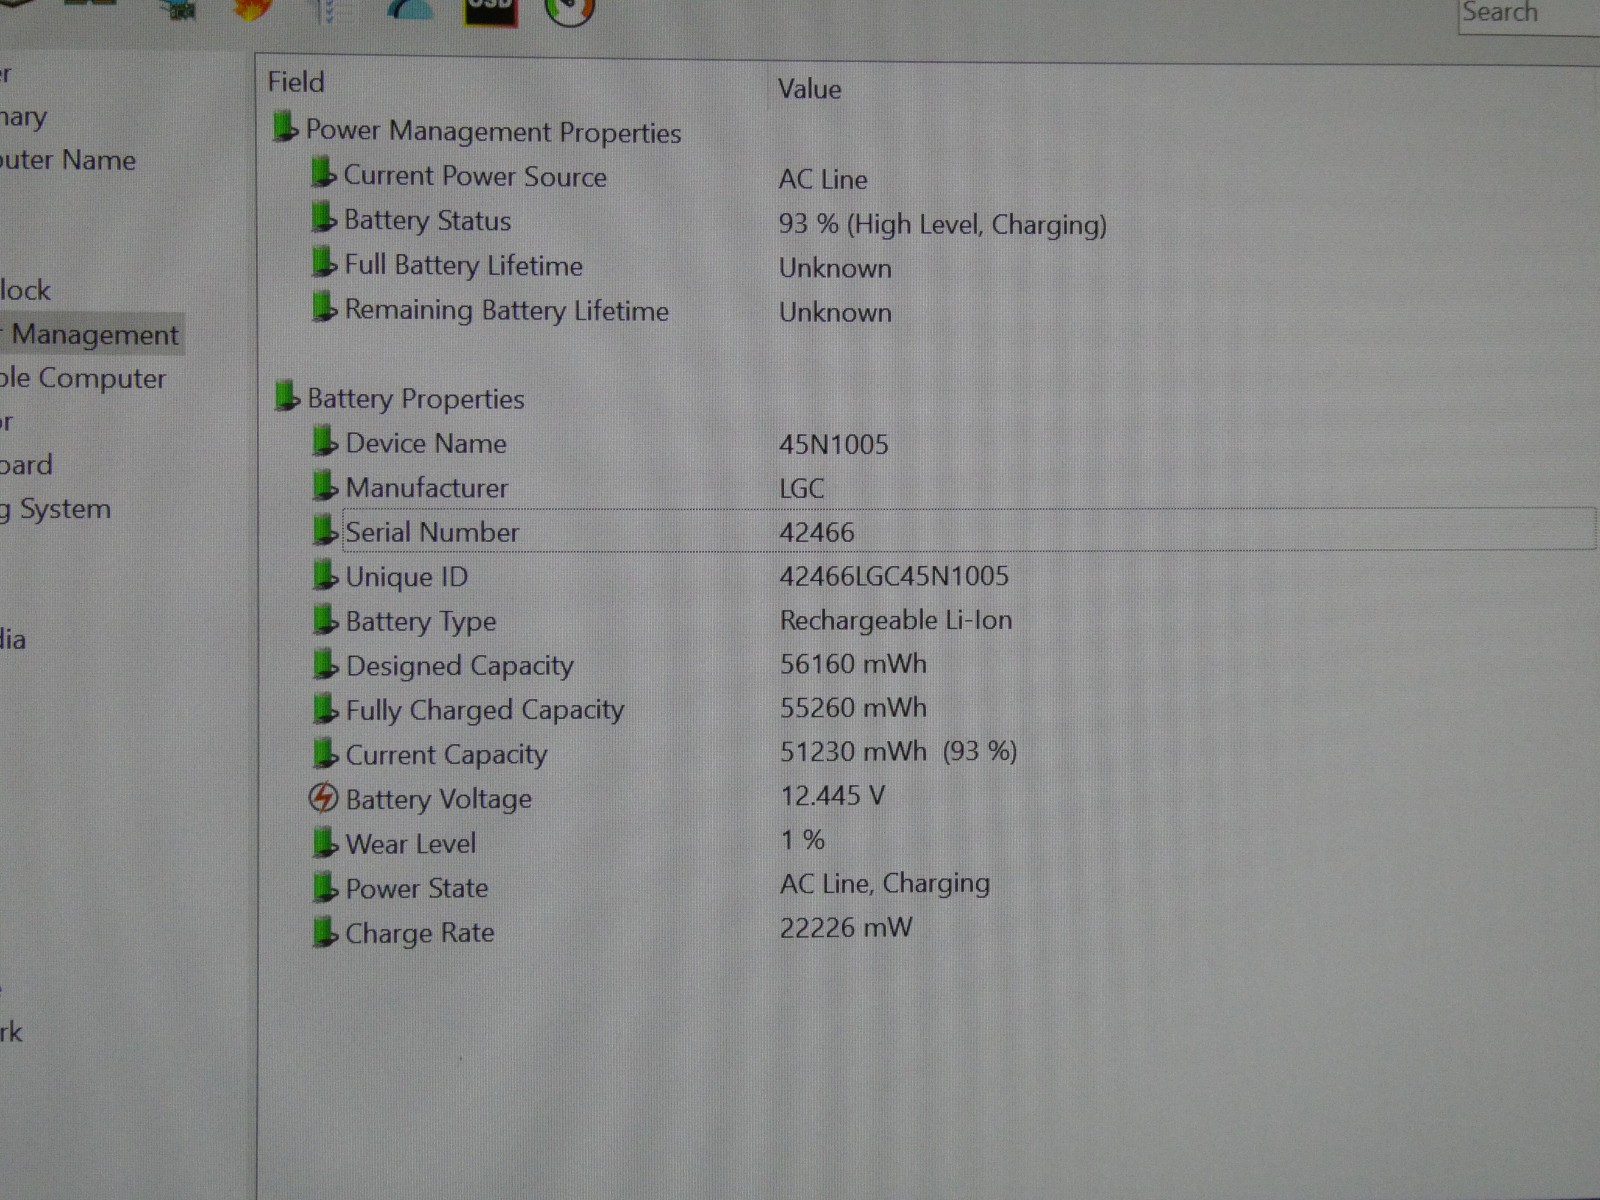Click the Current Power Source battery icon

click(323, 172)
